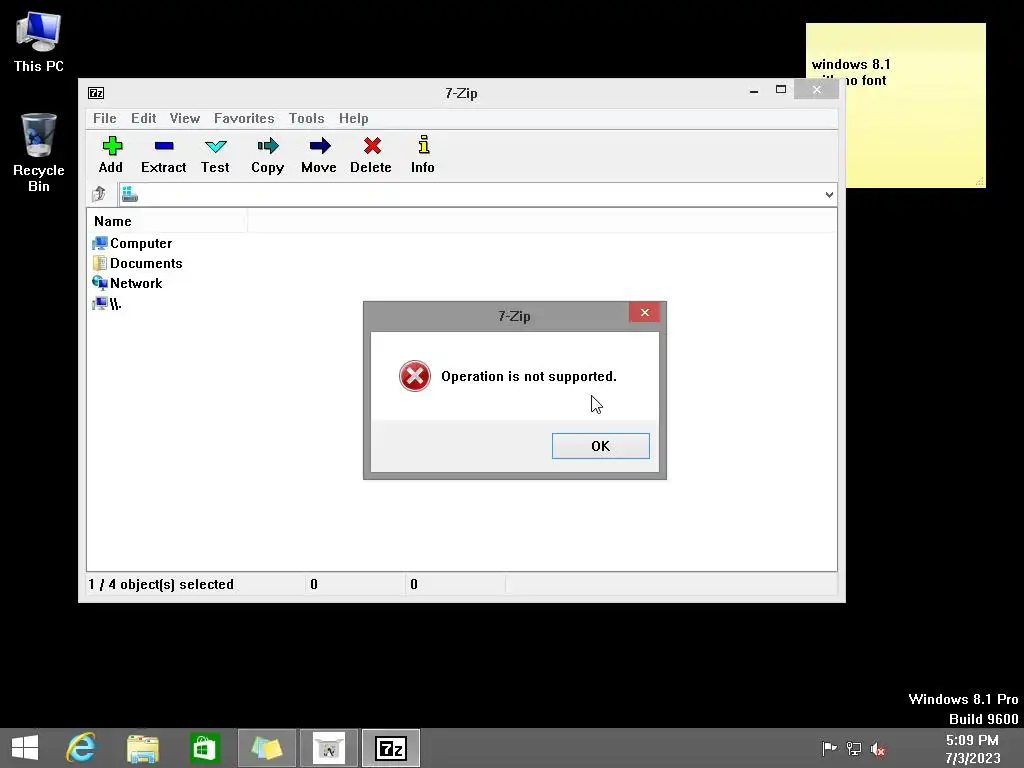
Task: Close the 7-Zip error dialog
Action: [x=645, y=312]
